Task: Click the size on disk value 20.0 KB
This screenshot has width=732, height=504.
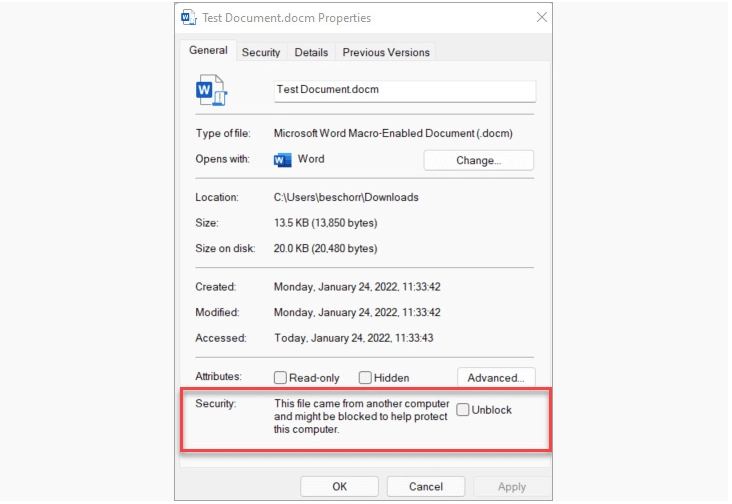Action: click(x=325, y=248)
